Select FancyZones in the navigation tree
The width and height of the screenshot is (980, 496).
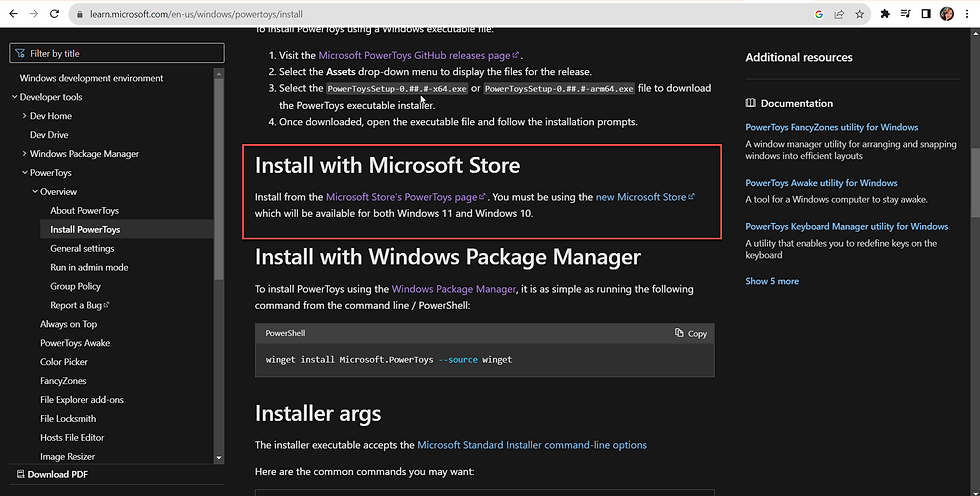pyautogui.click(x=63, y=381)
